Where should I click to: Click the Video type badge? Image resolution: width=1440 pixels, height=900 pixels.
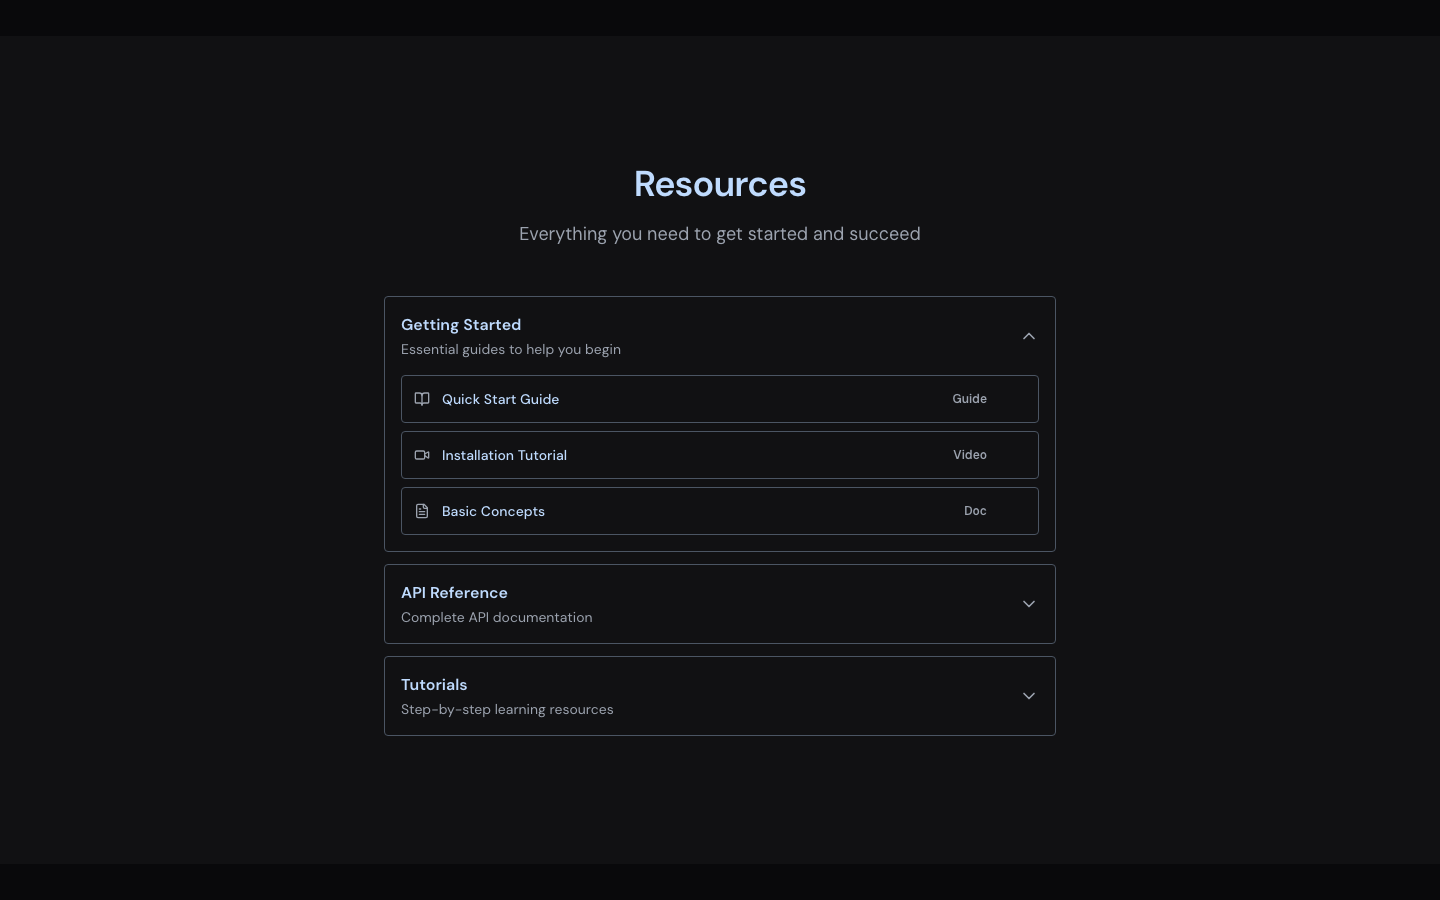click(x=970, y=455)
